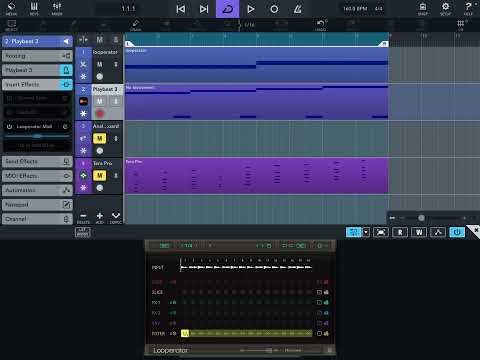Select the Looperator clip in the arrangement
Image resolution: width=480 pixels, height=360 pixels.
point(256,65)
